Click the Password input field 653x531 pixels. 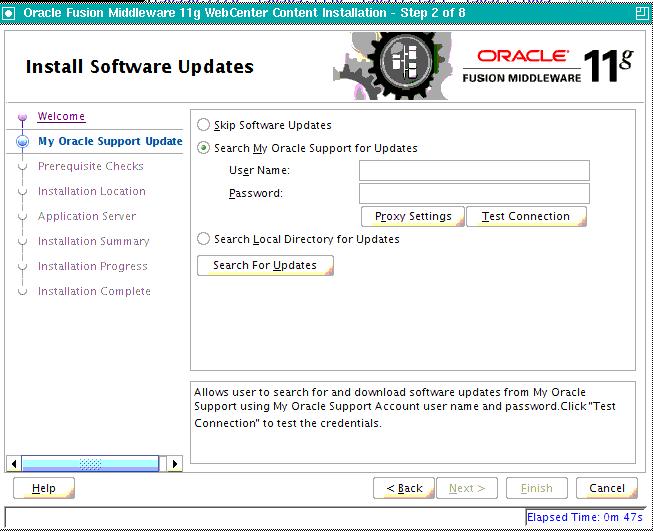click(474, 193)
